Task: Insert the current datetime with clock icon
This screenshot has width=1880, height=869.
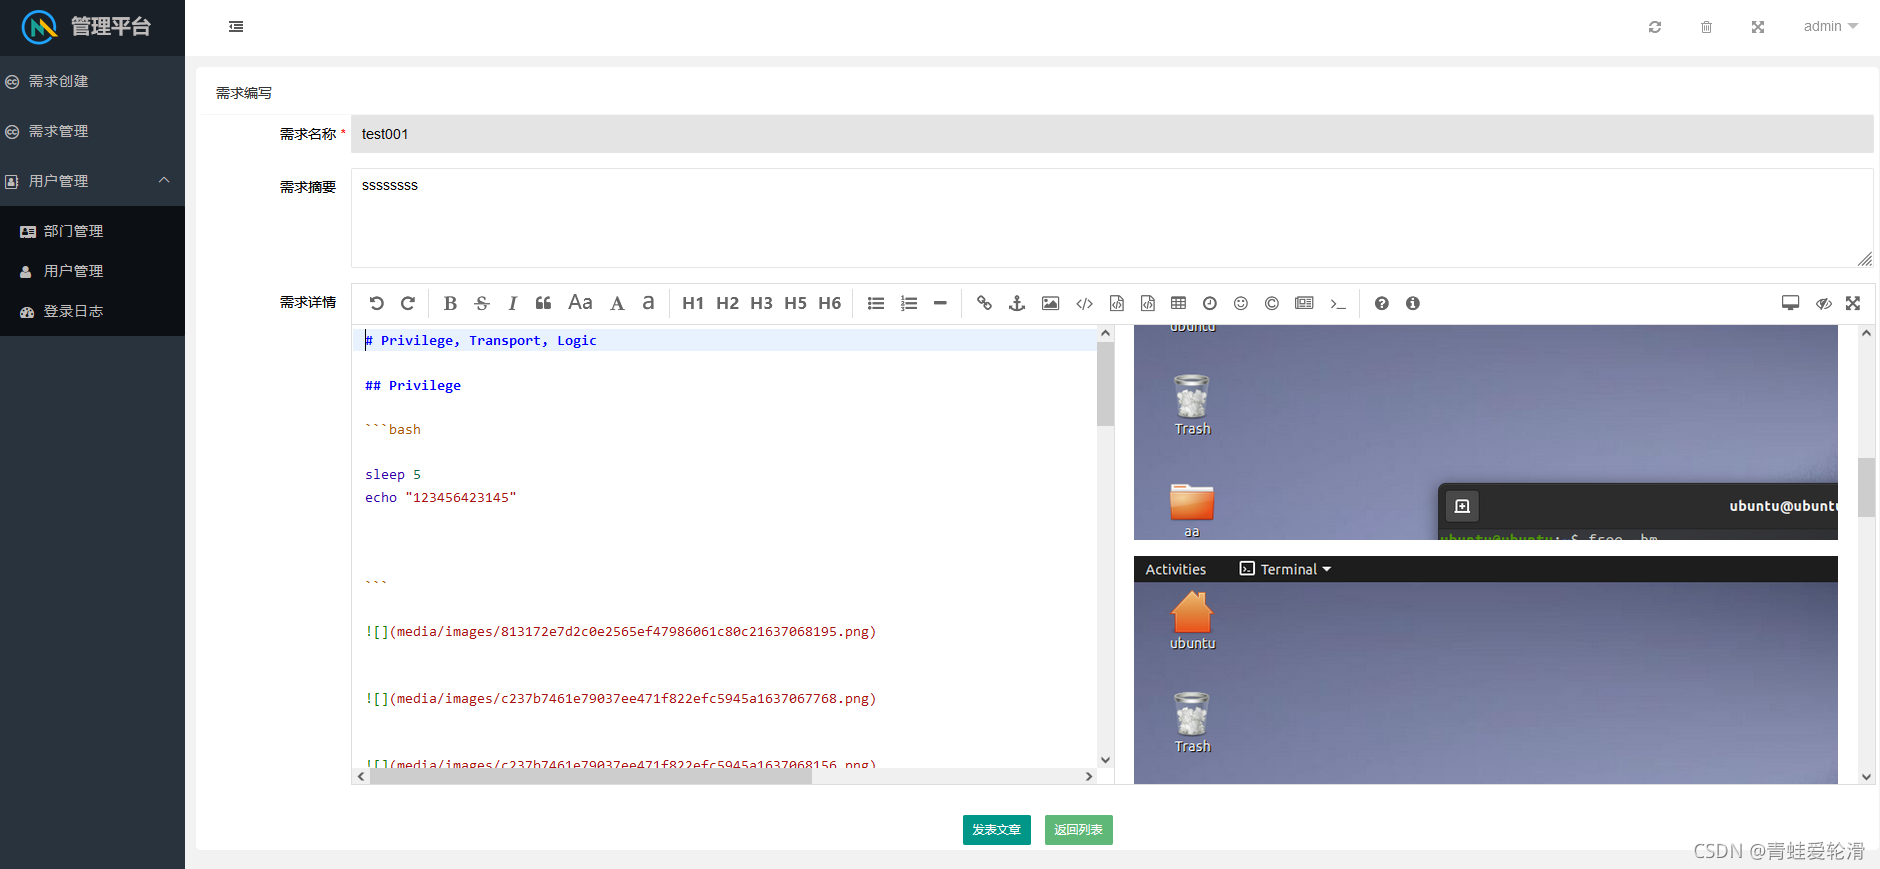Action: coord(1209,303)
